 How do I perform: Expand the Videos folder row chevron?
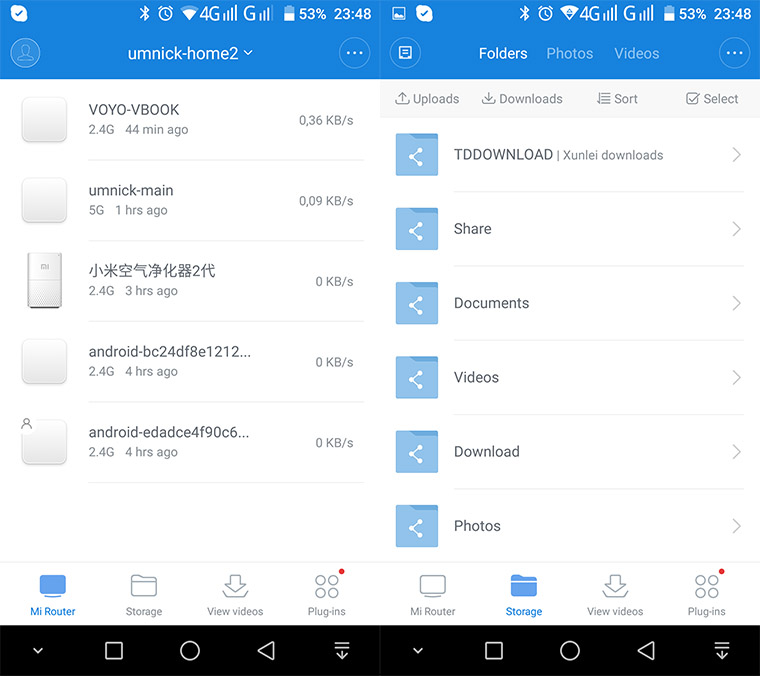(x=736, y=377)
